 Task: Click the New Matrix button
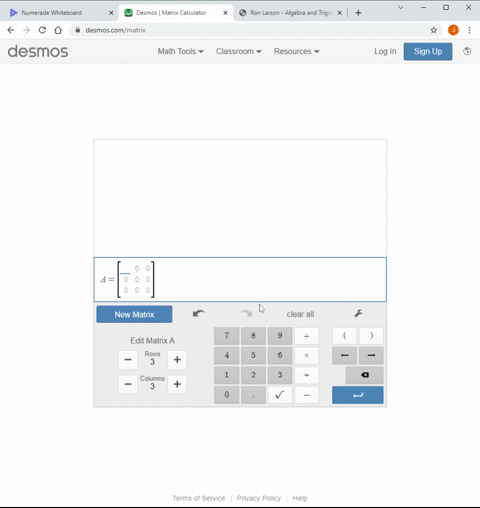[x=134, y=314]
